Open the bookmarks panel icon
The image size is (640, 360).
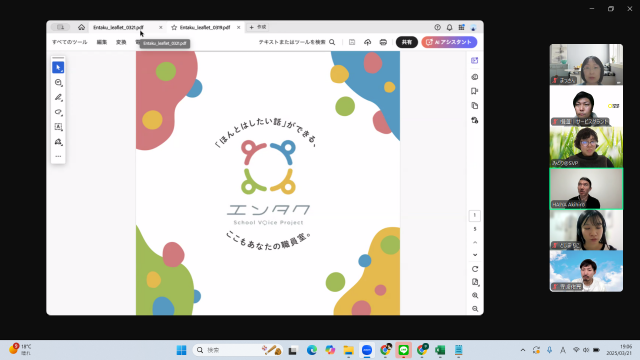point(474,91)
